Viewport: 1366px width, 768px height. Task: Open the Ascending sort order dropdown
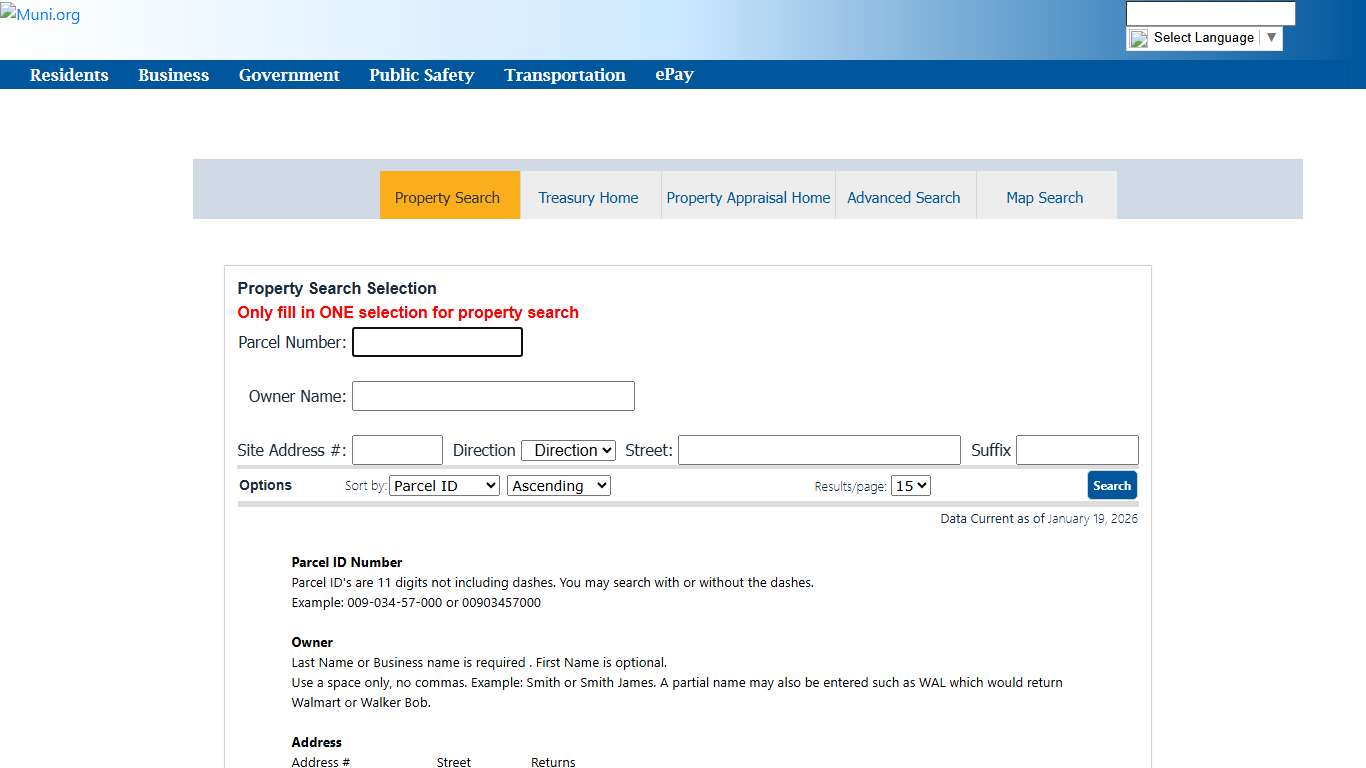[558, 485]
